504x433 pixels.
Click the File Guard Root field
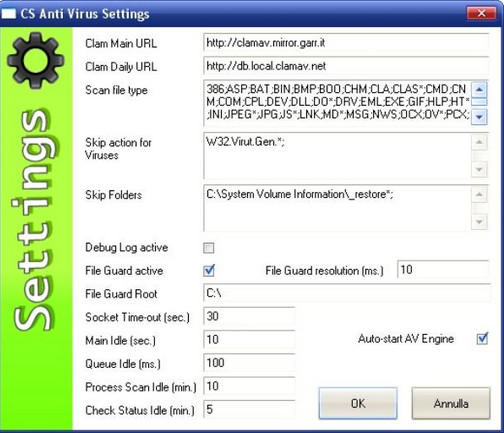347,293
